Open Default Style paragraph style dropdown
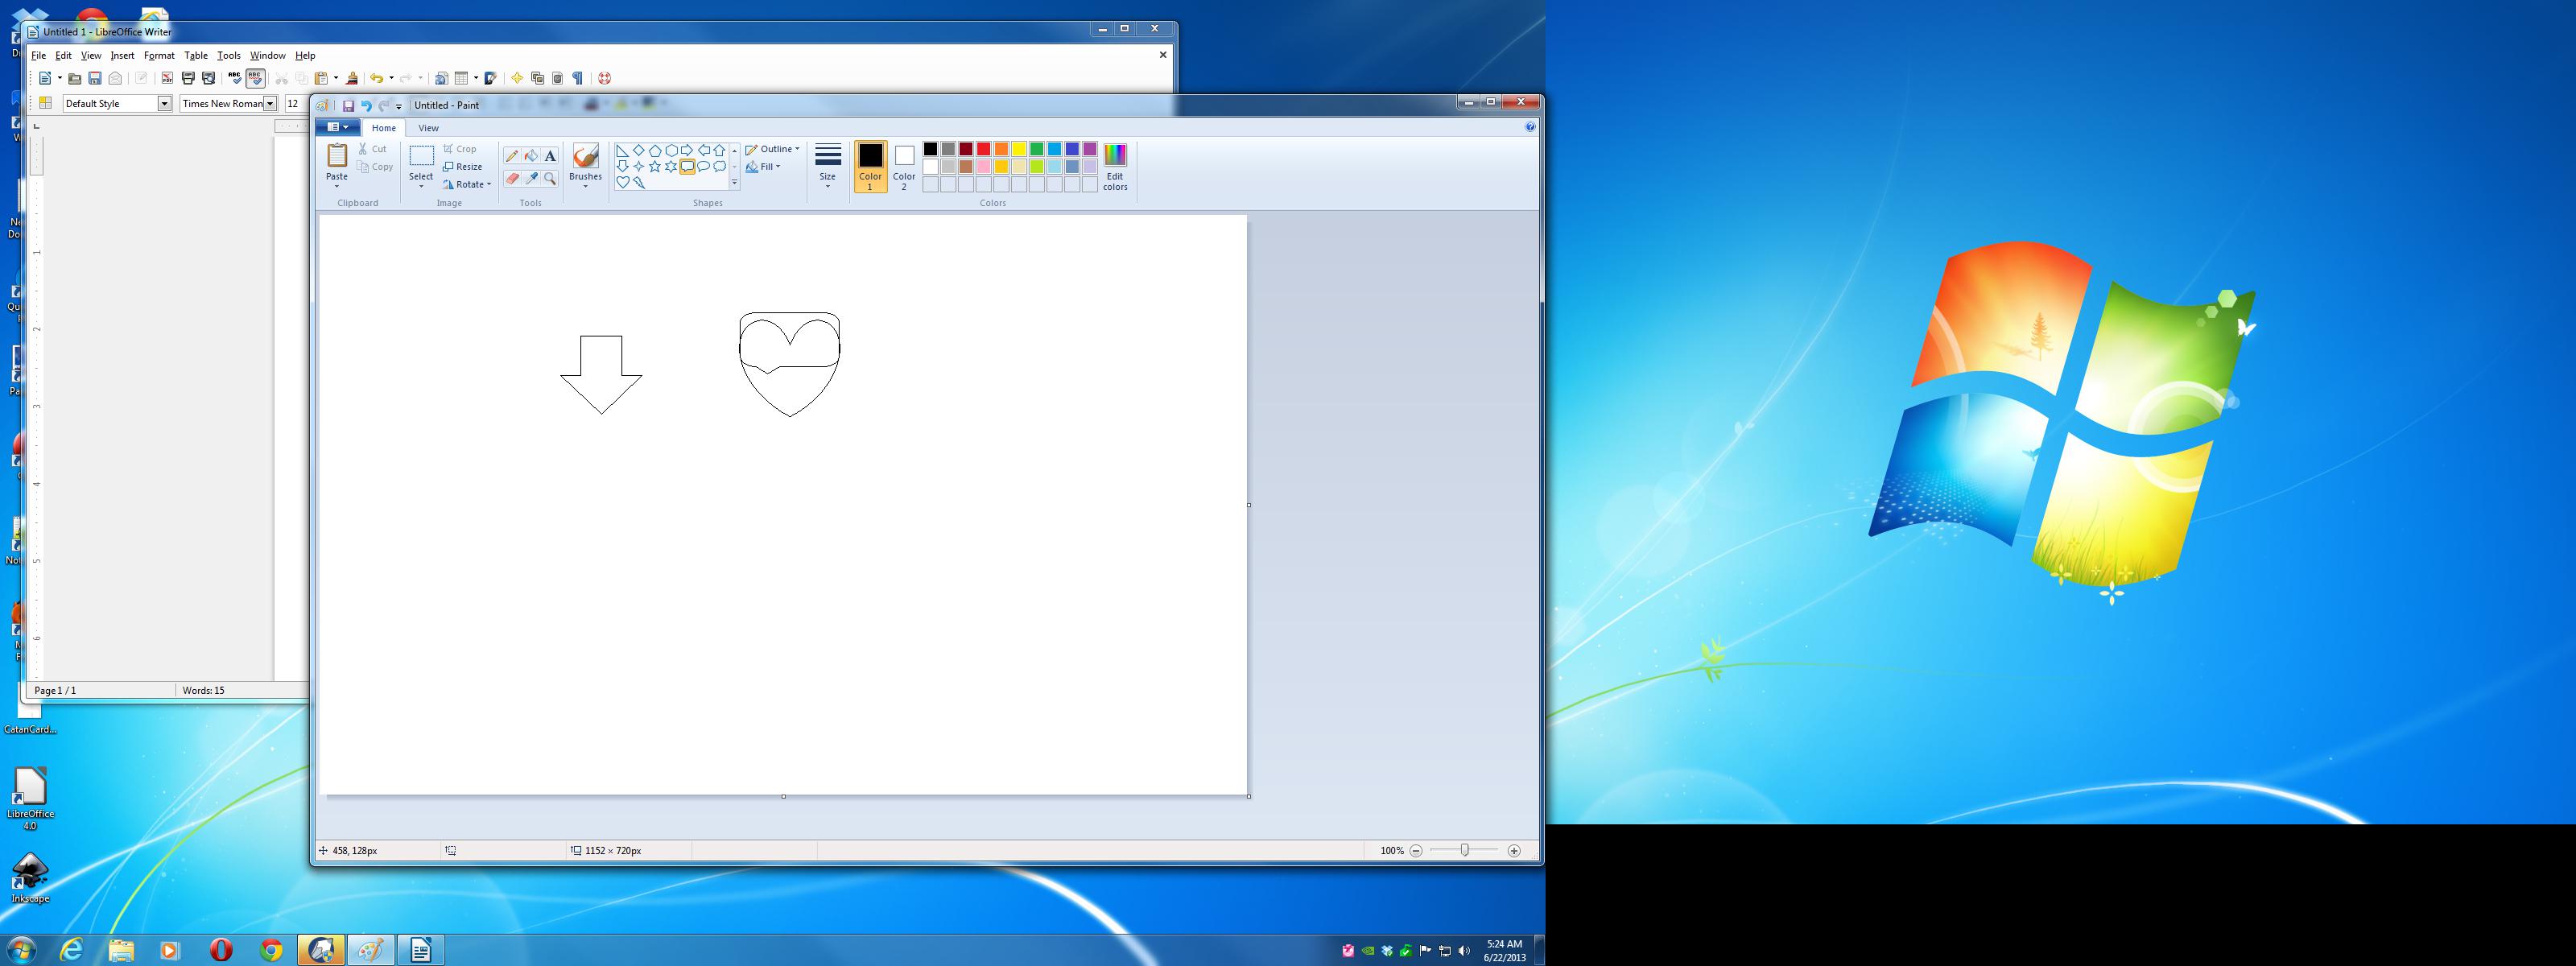2576x966 pixels. click(x=165, y=103)
